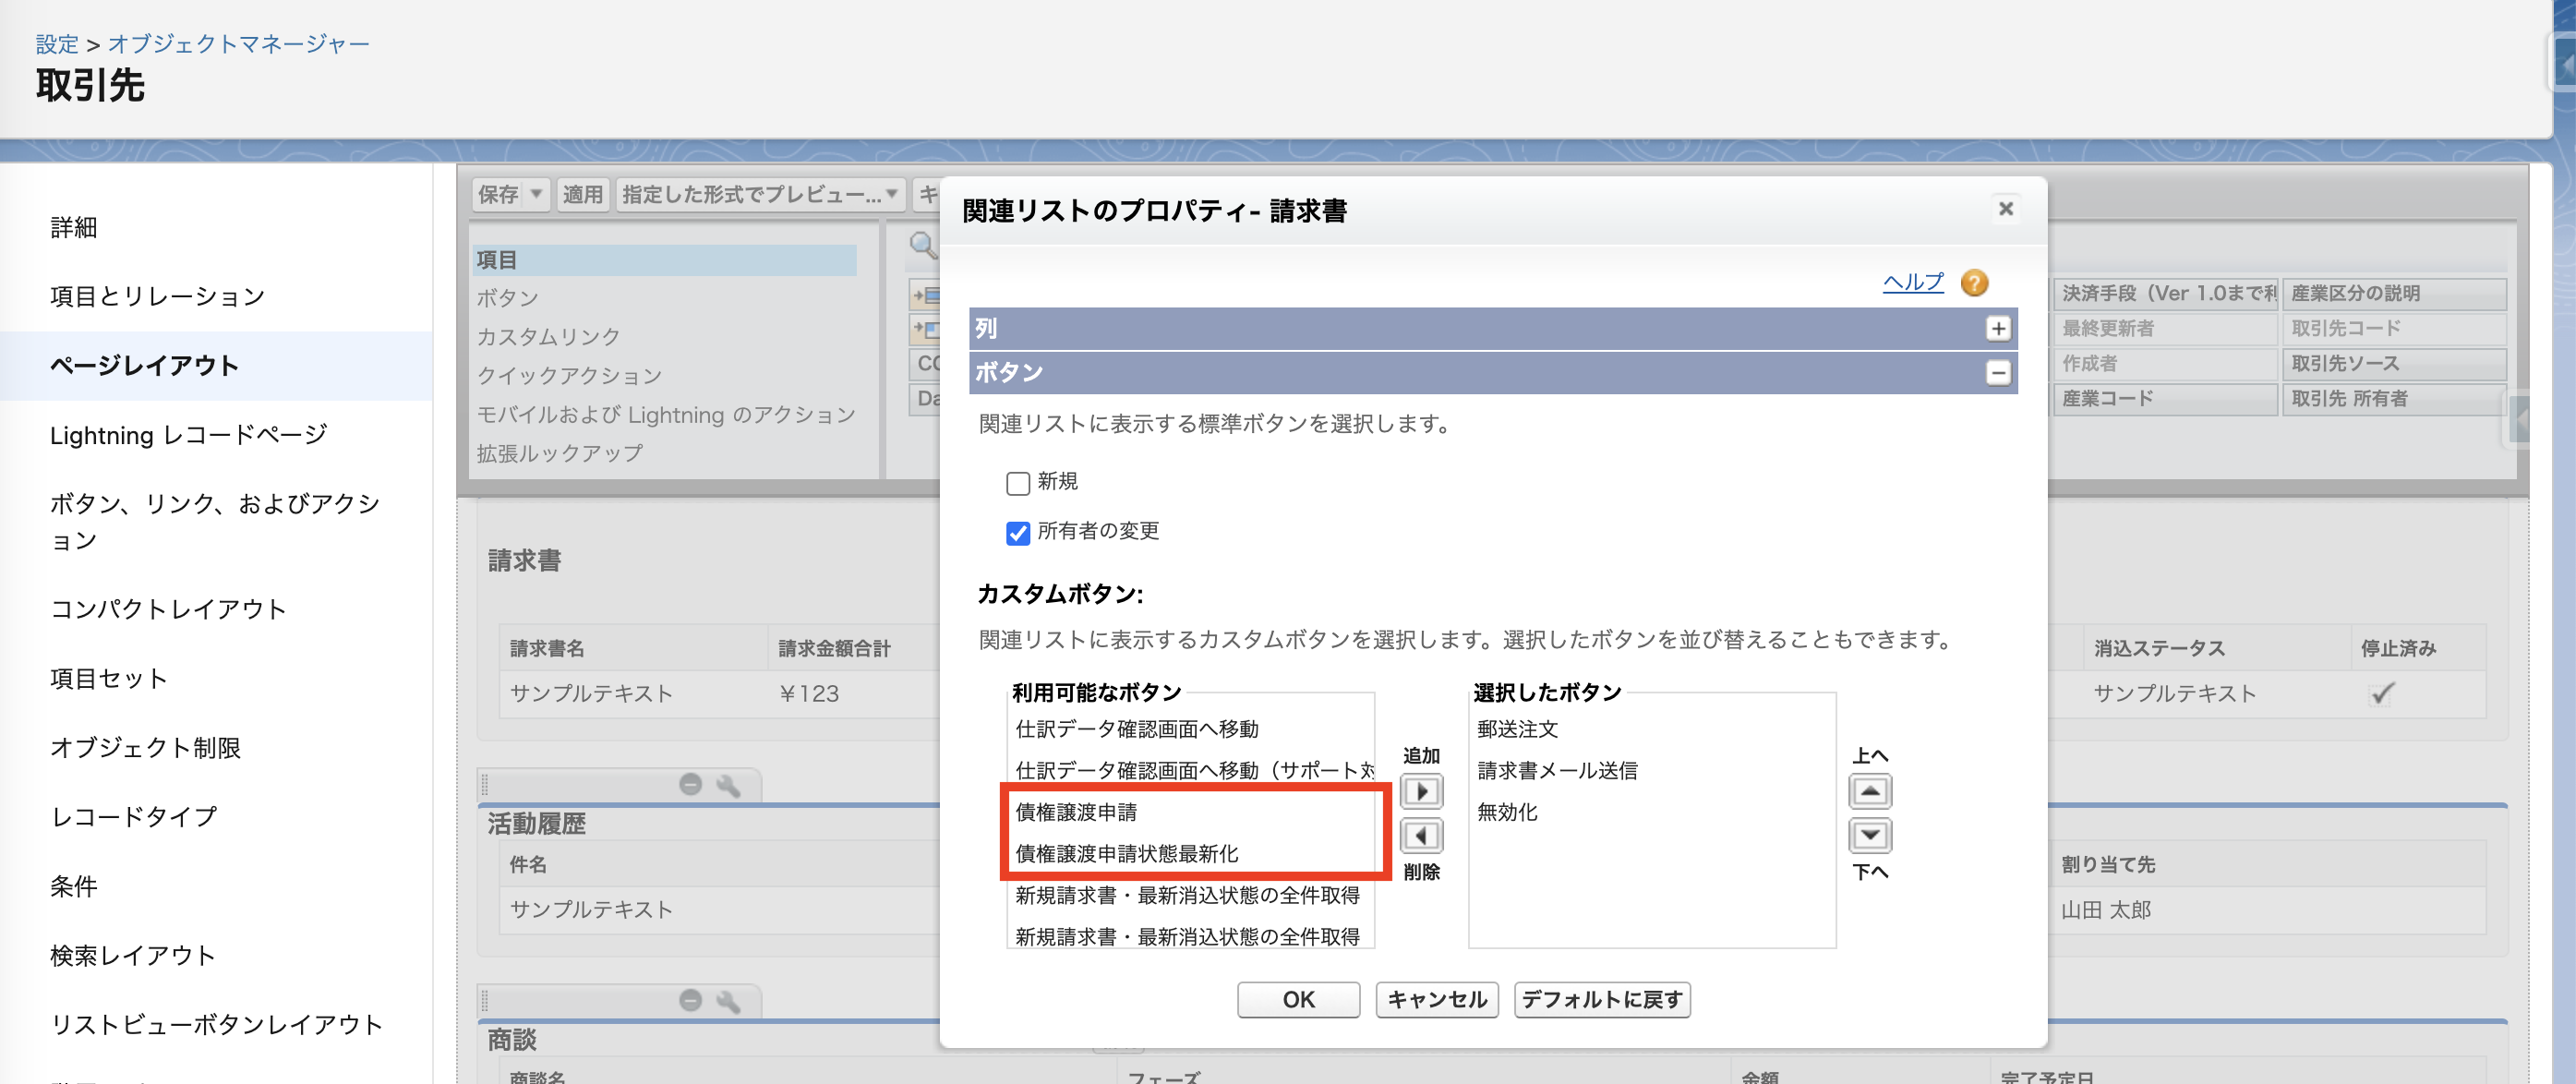This screenshot has height=1084, width=2576.
Task: Open the orange question-mark help icon
Action: click(1973, 284)
